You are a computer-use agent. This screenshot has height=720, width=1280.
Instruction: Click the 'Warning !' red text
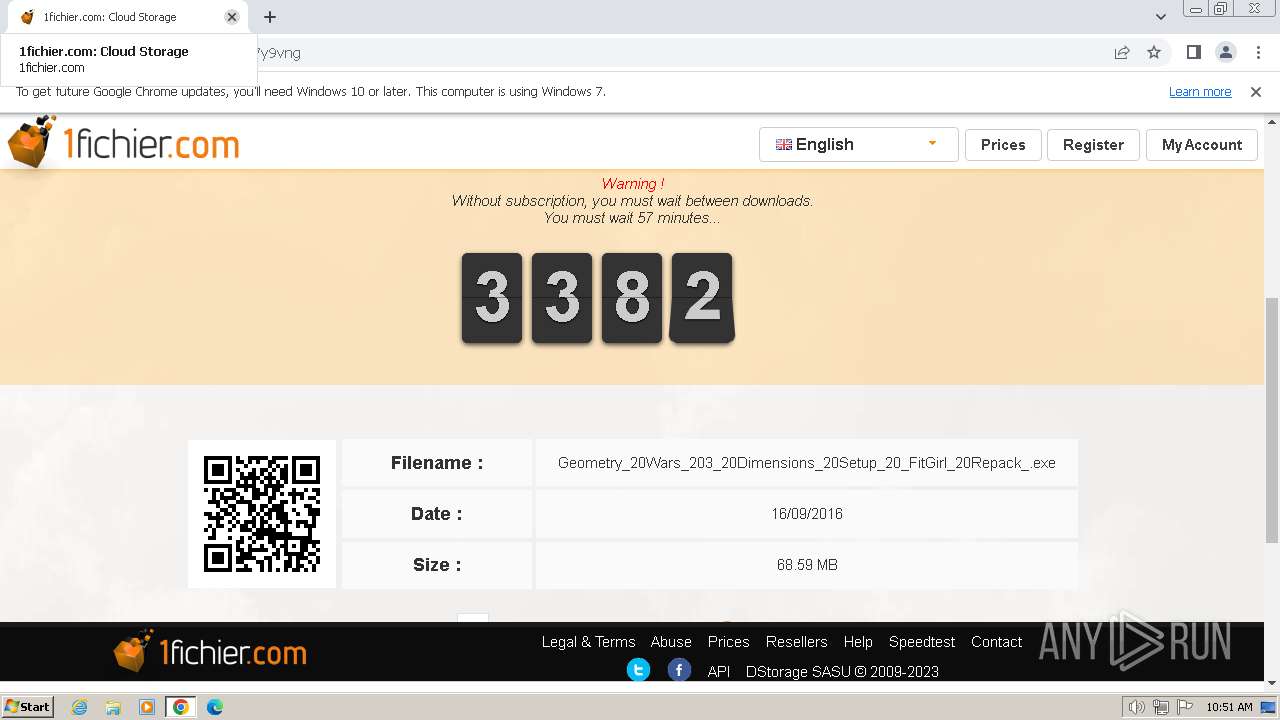pyautogui.click(x=632, y=184)
